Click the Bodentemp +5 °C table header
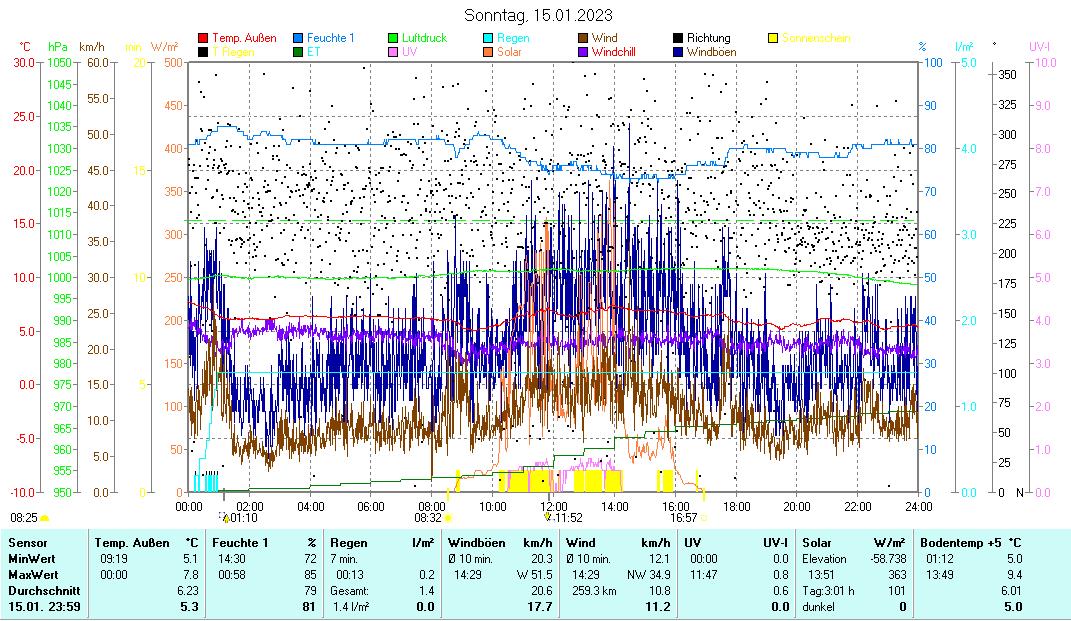 [x=970, y=541]
